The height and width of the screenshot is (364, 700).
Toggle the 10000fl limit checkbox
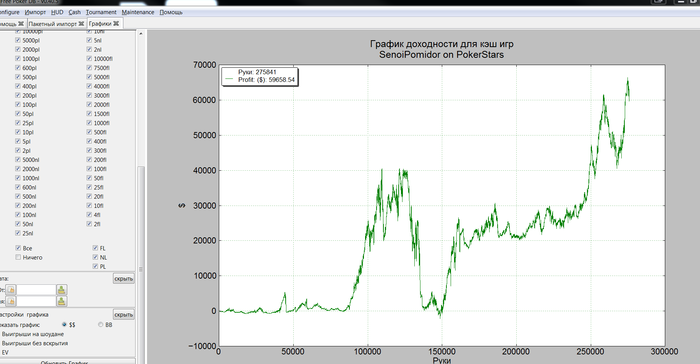coord(89,59)
